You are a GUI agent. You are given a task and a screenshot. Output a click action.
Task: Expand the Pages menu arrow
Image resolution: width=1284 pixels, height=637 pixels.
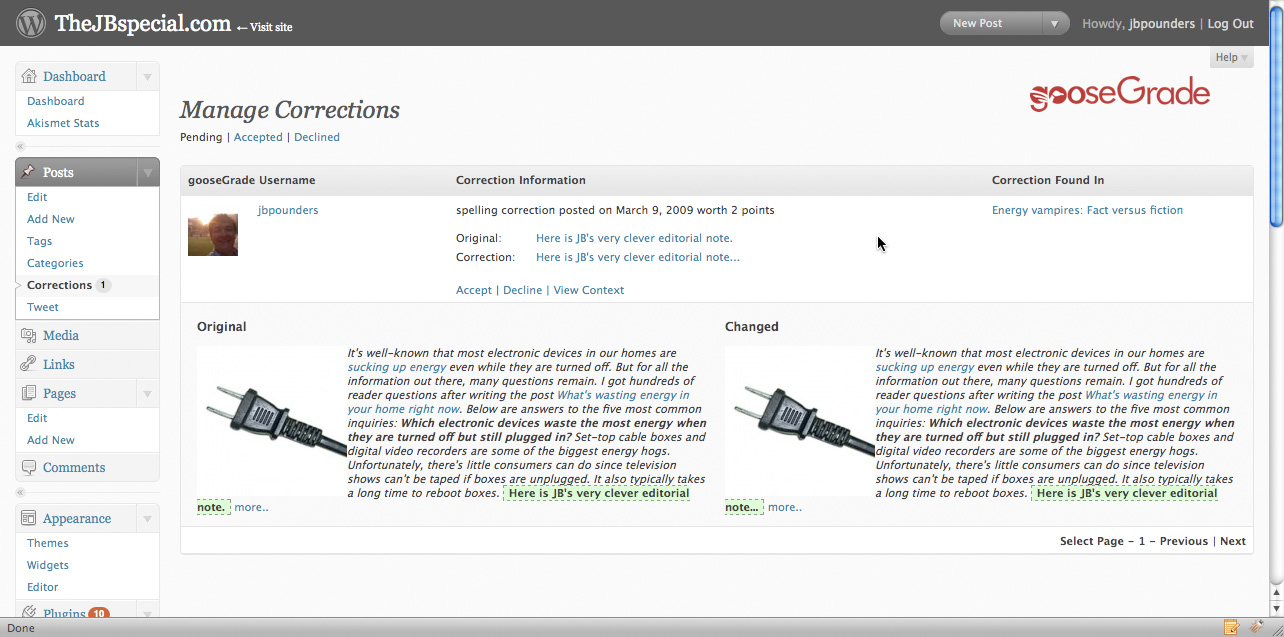pos(147,393)
